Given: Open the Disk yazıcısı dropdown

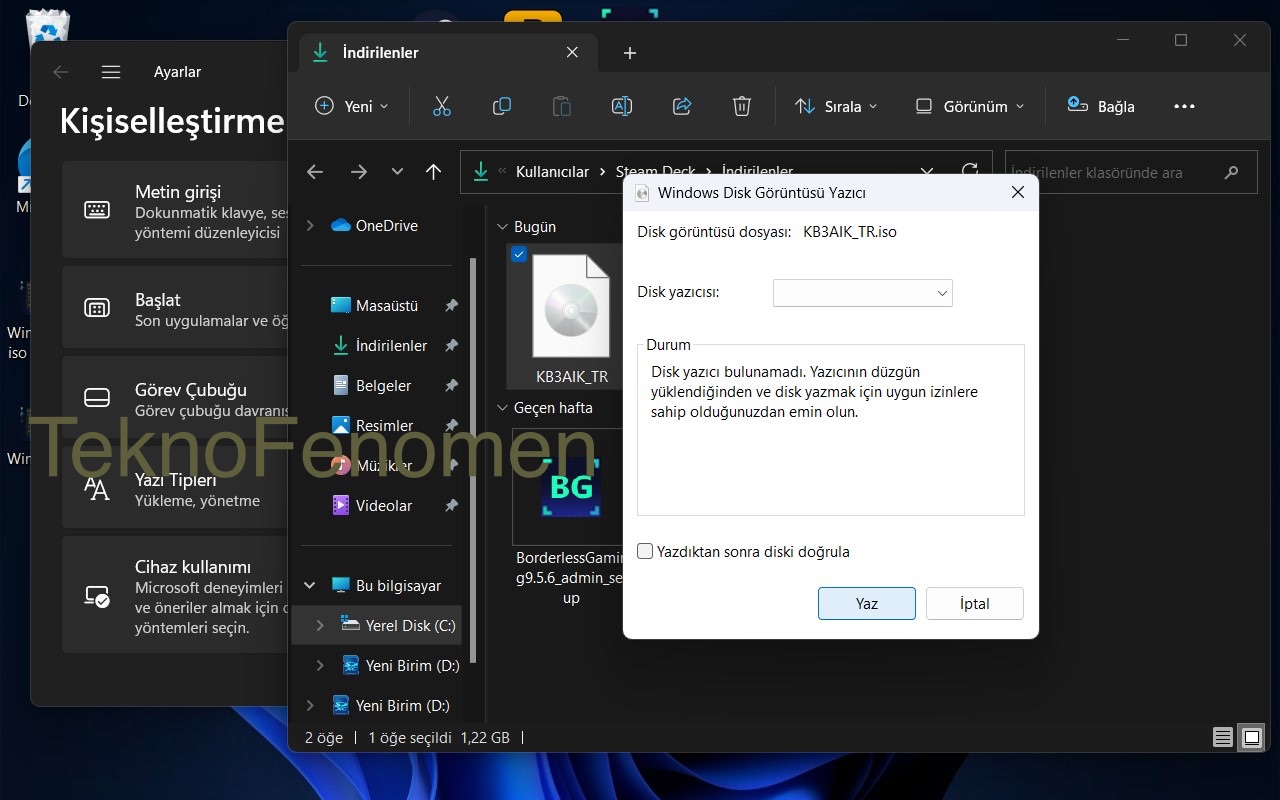Looking at the screenshot, I should [863, 293].
